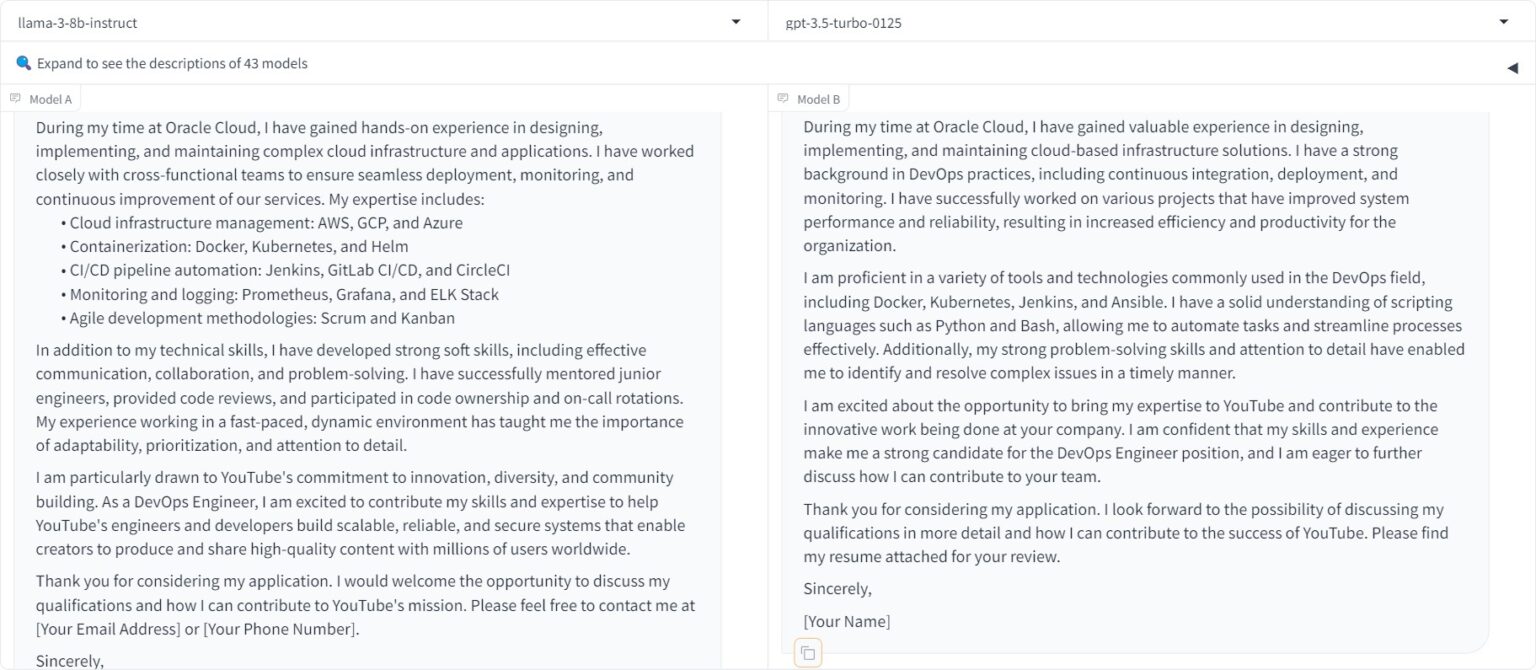Image resolution: width=1536 pixels, height=670 pixels.
Task: Click the Agile development methodologies bullet
Action: click(x=262, y=318)
